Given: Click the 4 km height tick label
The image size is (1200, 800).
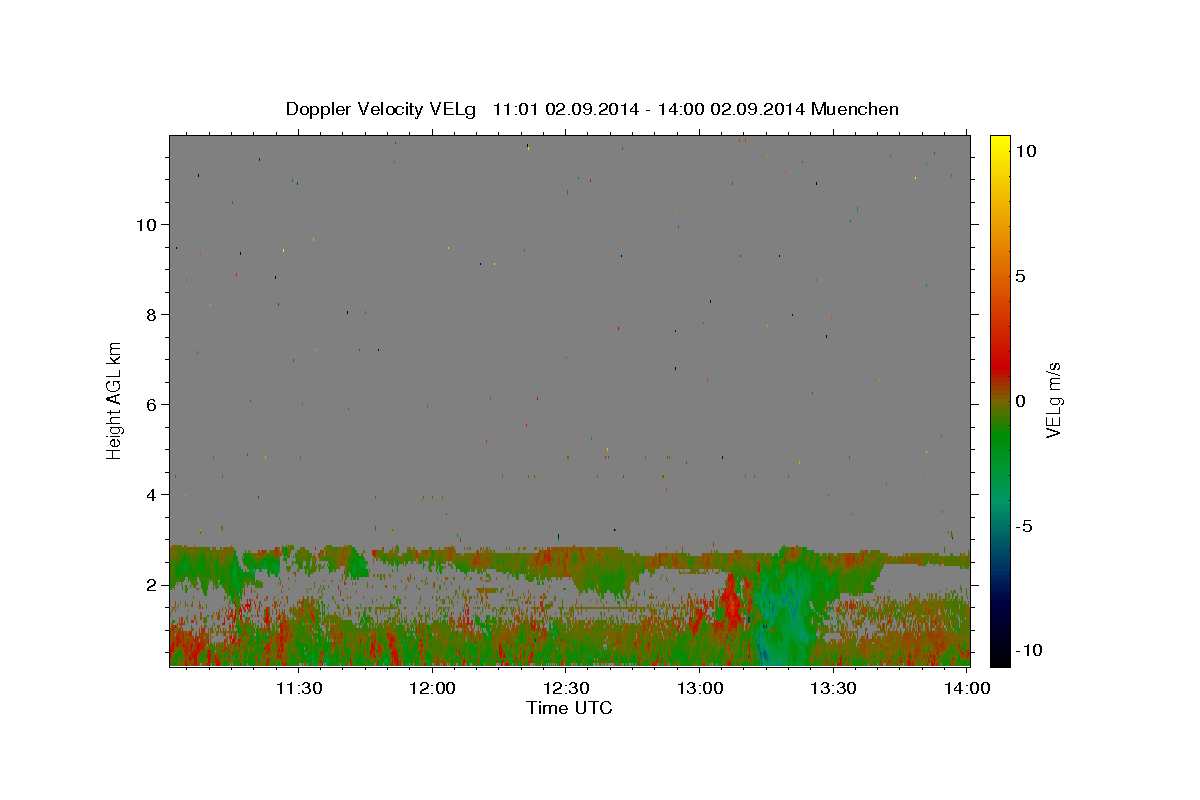Looking at the screenshot, I should pos(152,494).
